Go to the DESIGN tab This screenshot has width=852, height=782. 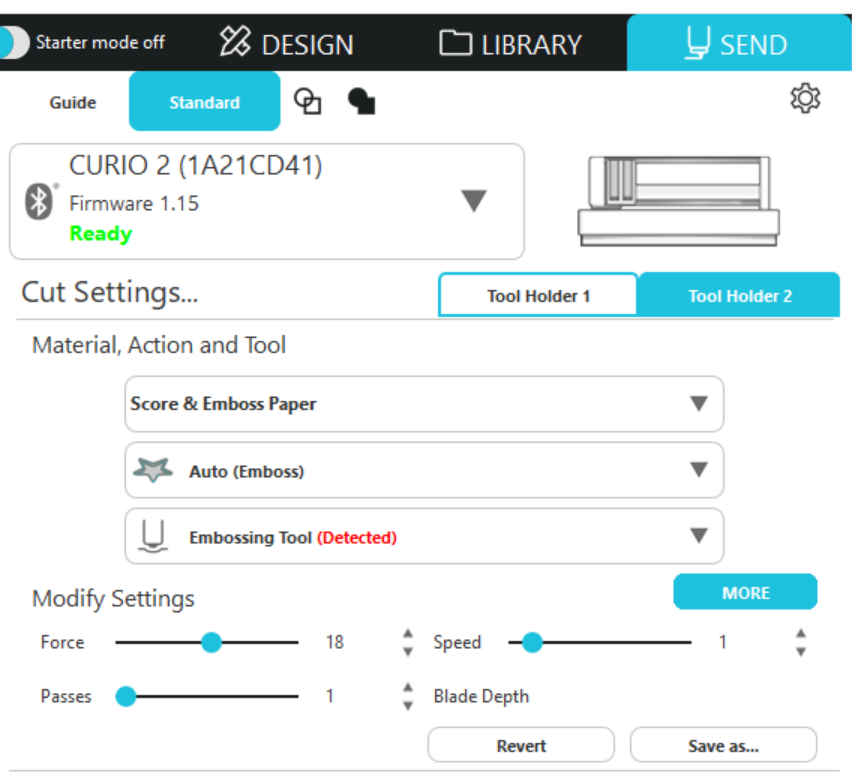[x=287, y=44]
